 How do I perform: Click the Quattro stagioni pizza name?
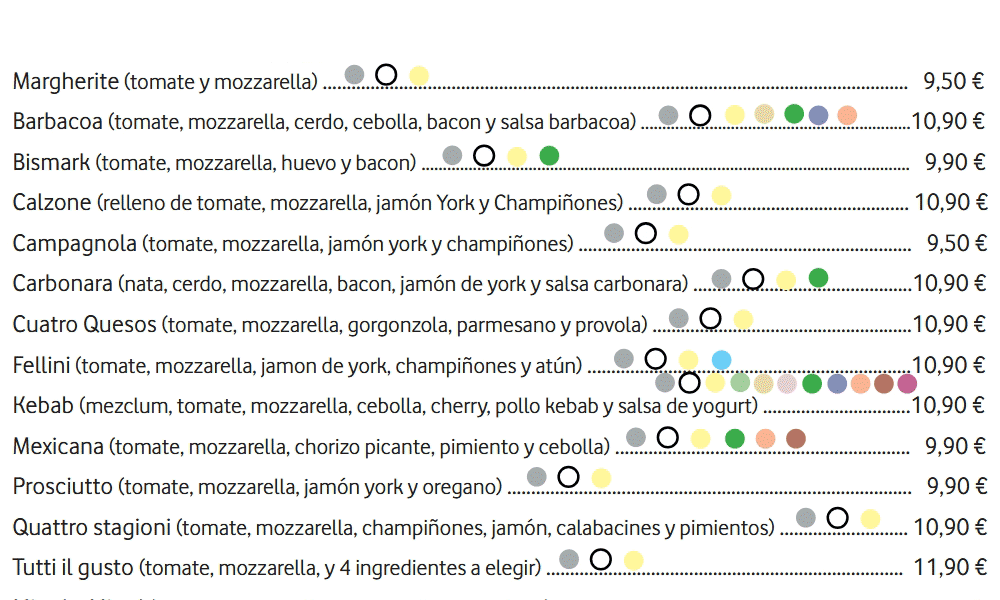pyautogui.click(x=92, y=526)
